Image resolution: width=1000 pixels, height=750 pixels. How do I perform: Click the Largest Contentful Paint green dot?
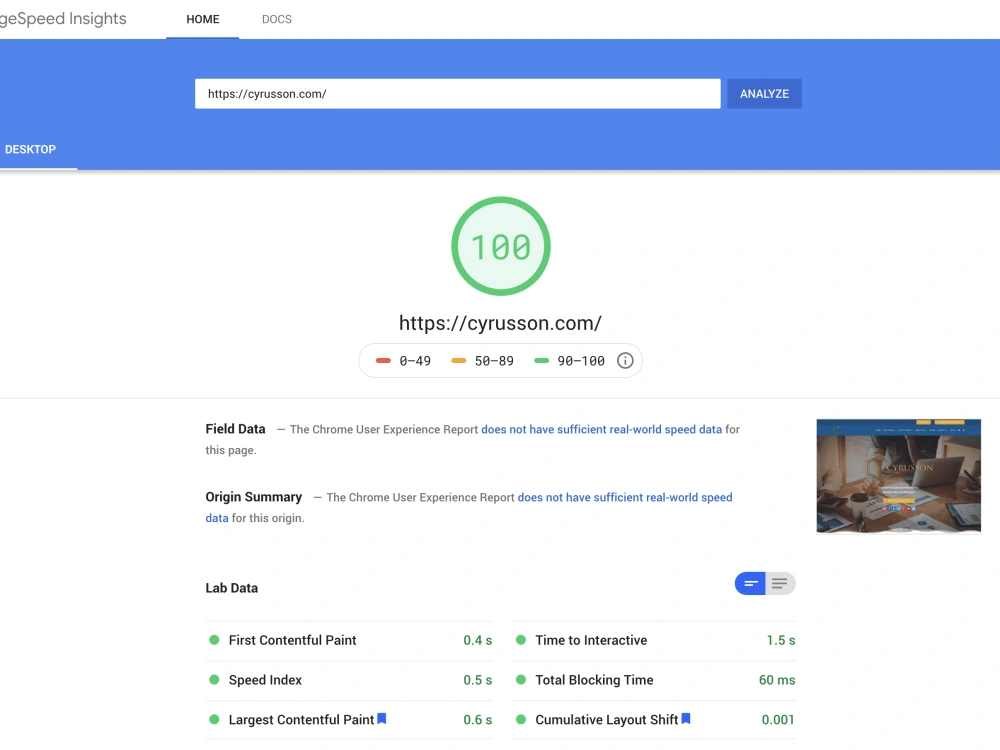click(x=214, y=719)
